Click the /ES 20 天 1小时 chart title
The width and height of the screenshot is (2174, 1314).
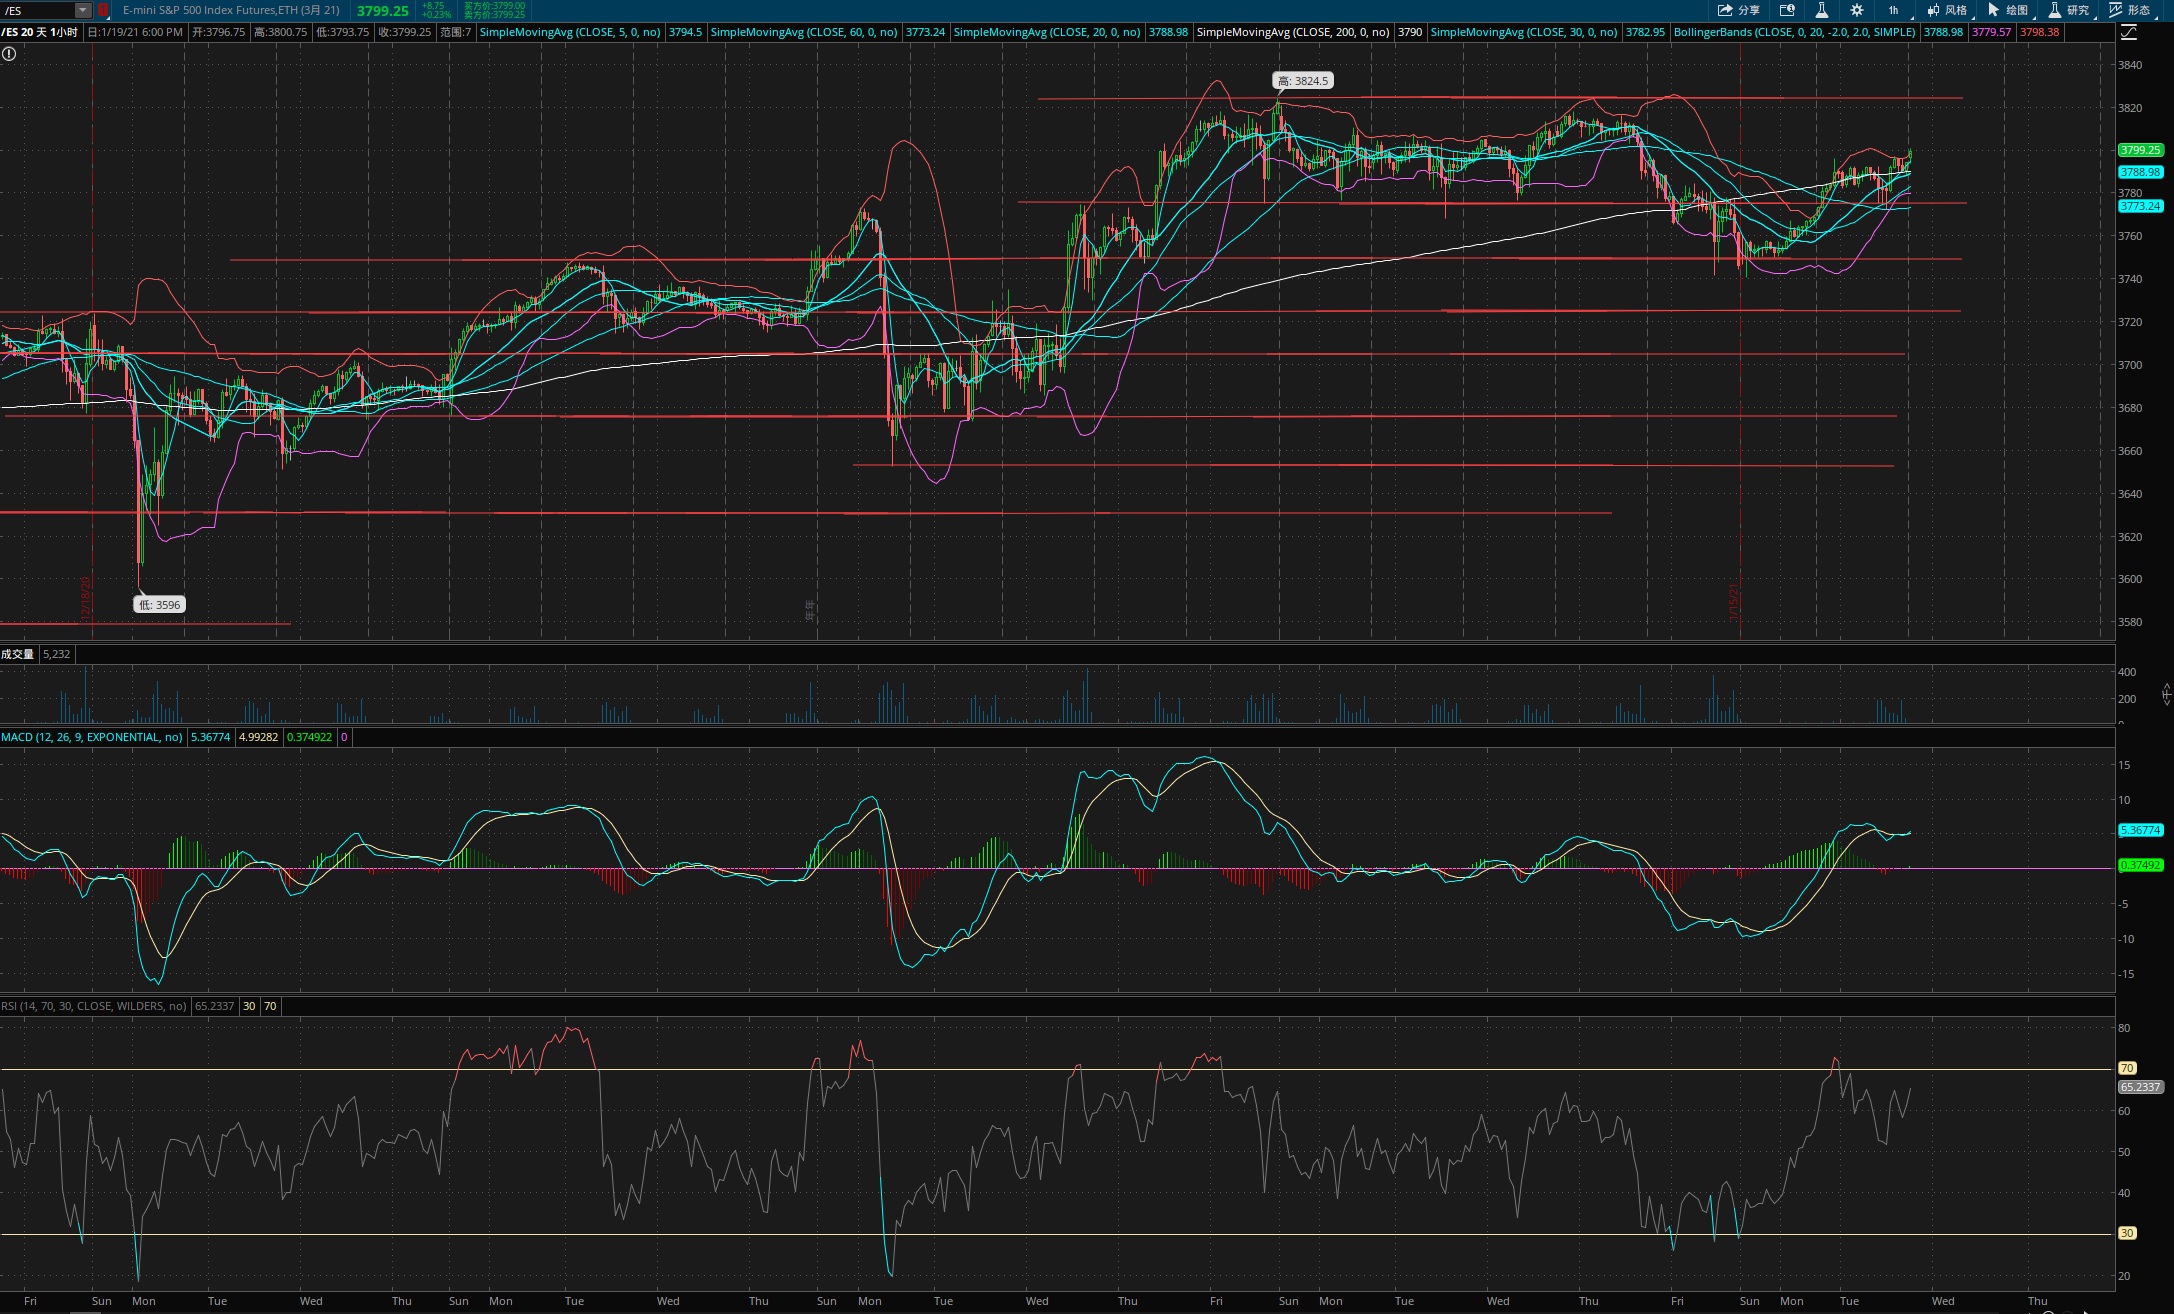tap(40, 32)
